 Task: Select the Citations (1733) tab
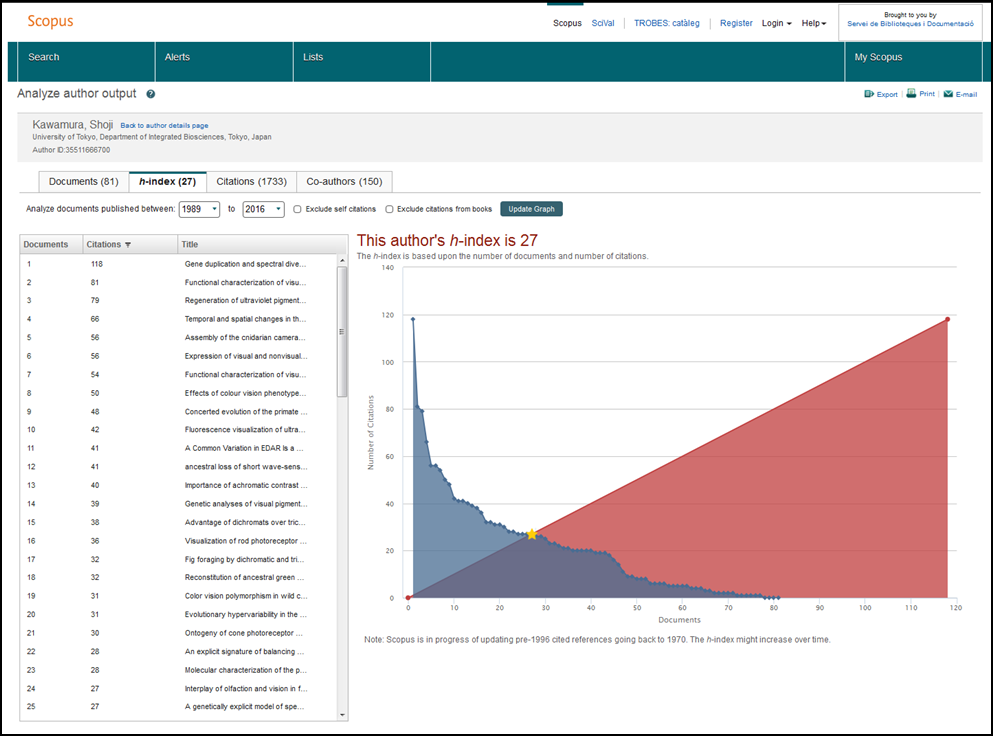tap(251, 181)
